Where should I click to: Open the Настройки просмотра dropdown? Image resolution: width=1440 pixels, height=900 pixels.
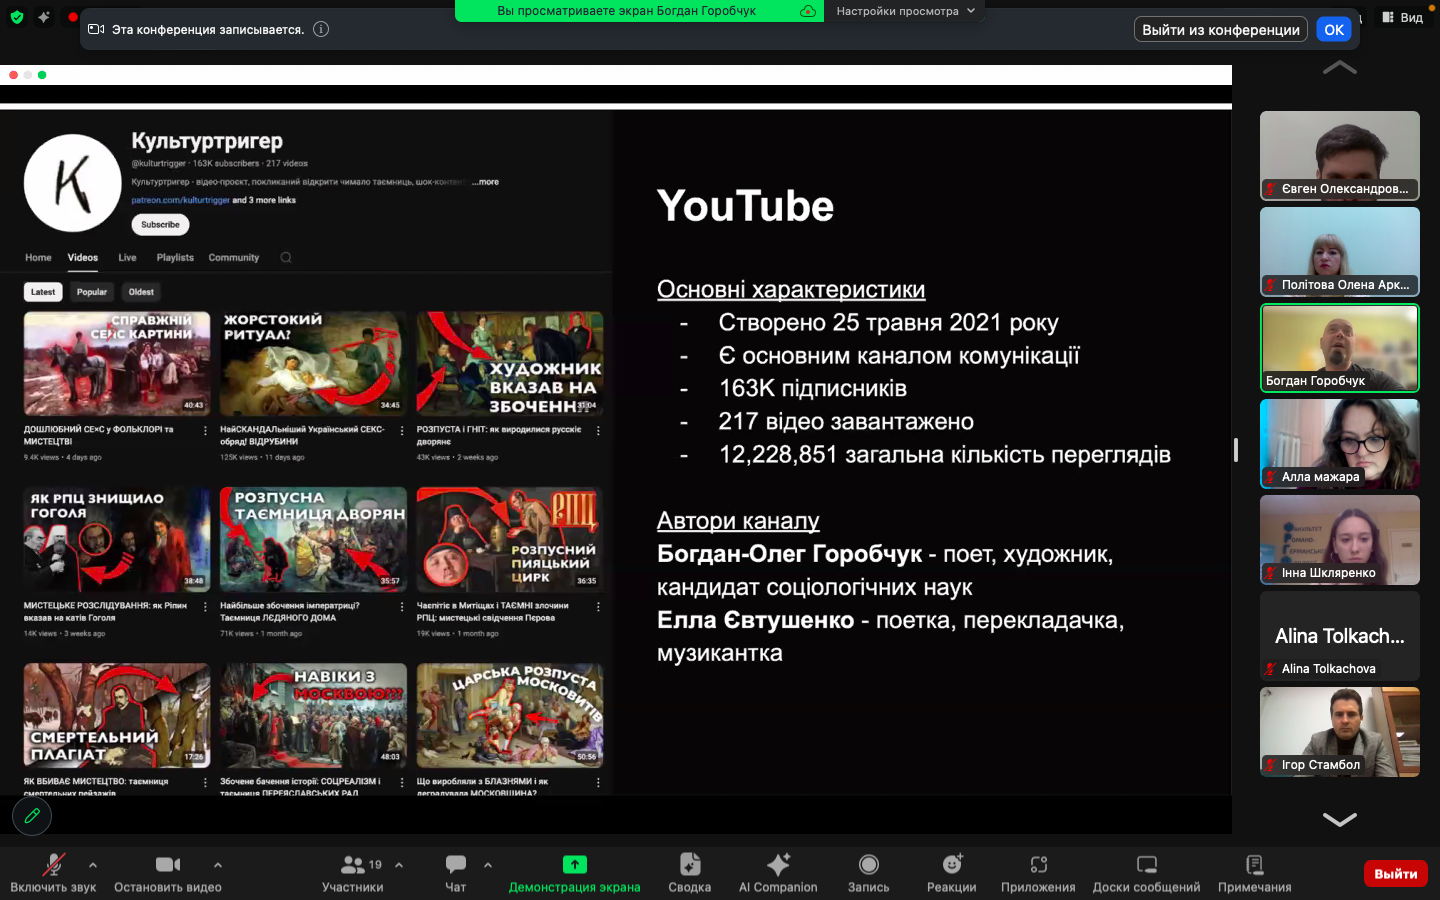pyautogui.click(x=904, y=11)
